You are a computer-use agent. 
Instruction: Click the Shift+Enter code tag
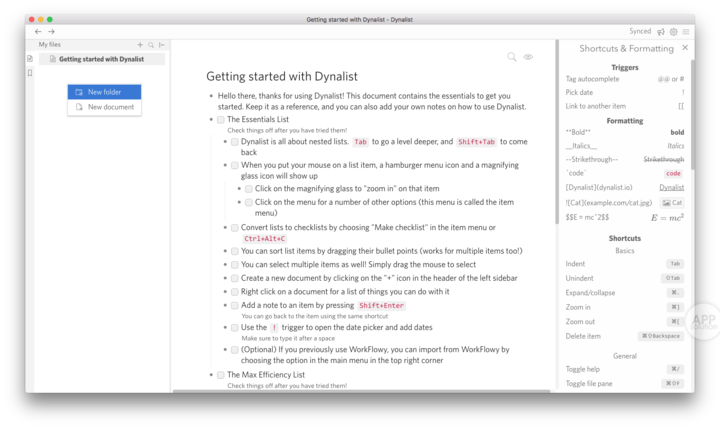tap(381, 305)
